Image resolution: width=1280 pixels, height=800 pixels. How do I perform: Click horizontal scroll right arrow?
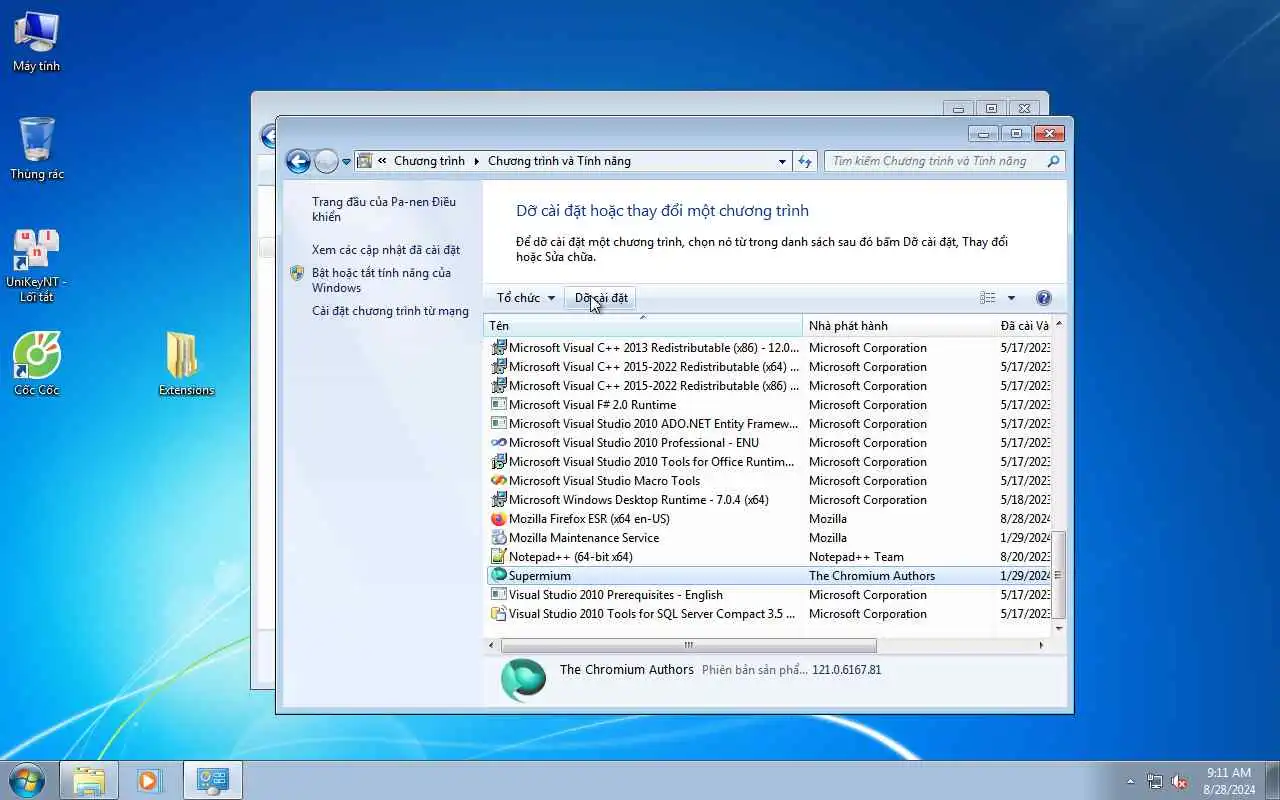tap(1042, 645)
